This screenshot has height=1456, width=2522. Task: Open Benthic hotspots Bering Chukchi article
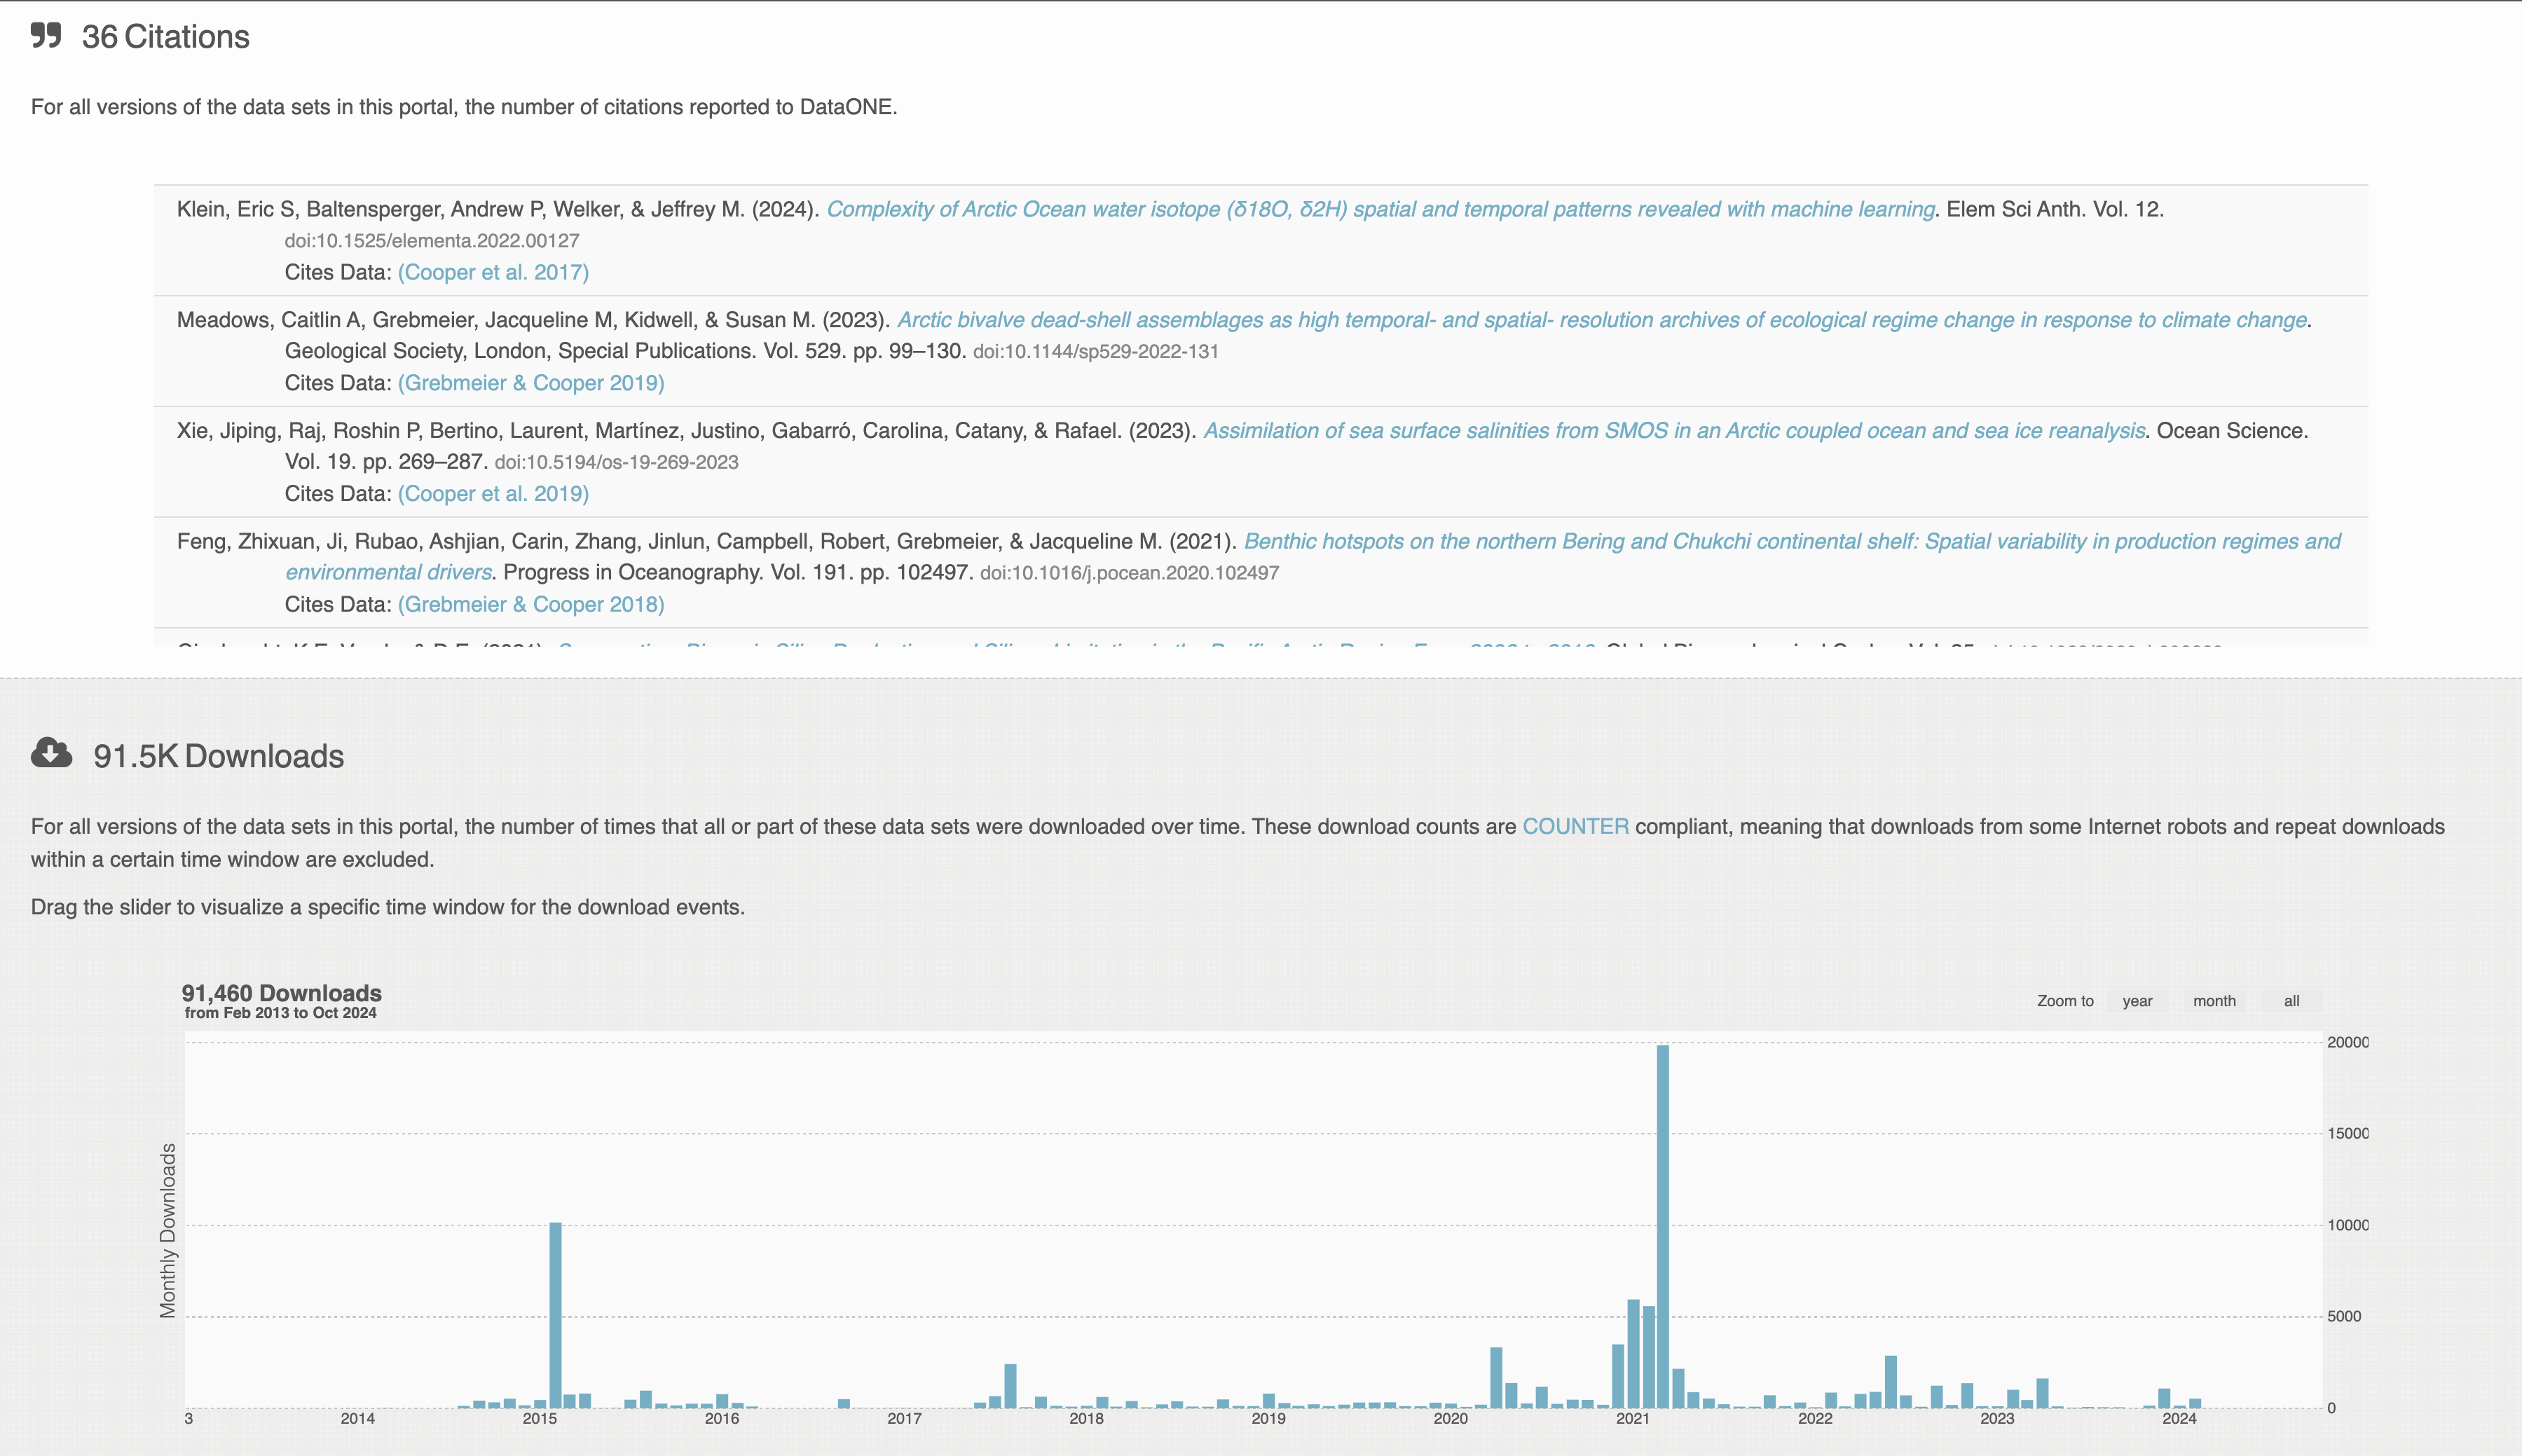[1792, 541]
